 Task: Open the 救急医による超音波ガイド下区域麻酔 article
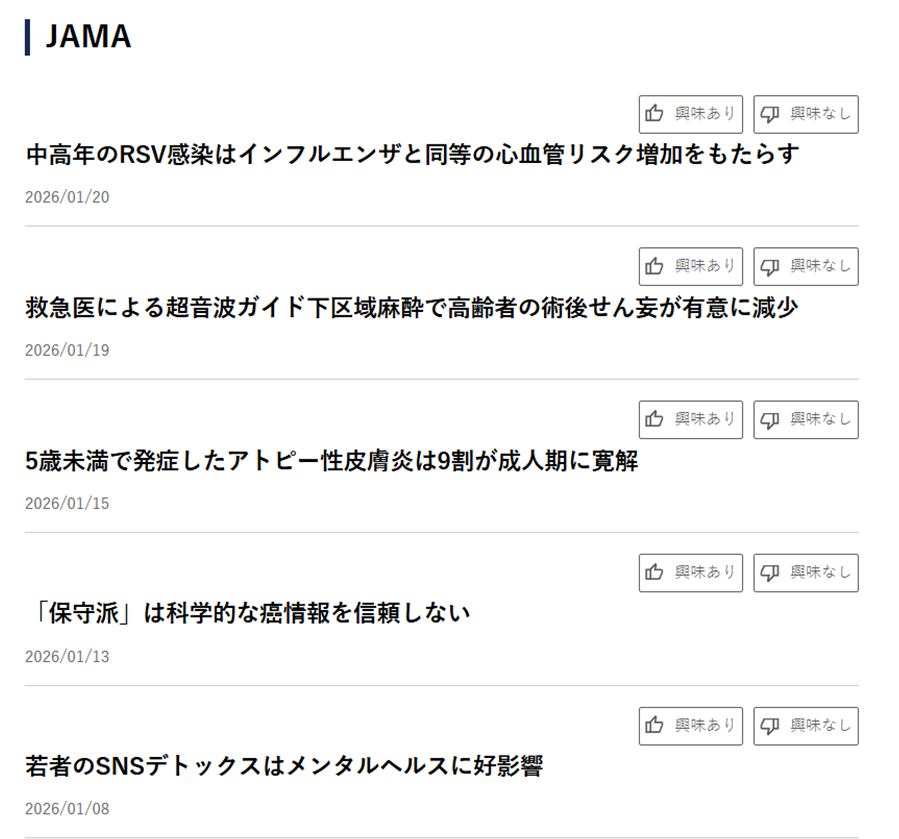pyautogui.click(x=411, y=308)
